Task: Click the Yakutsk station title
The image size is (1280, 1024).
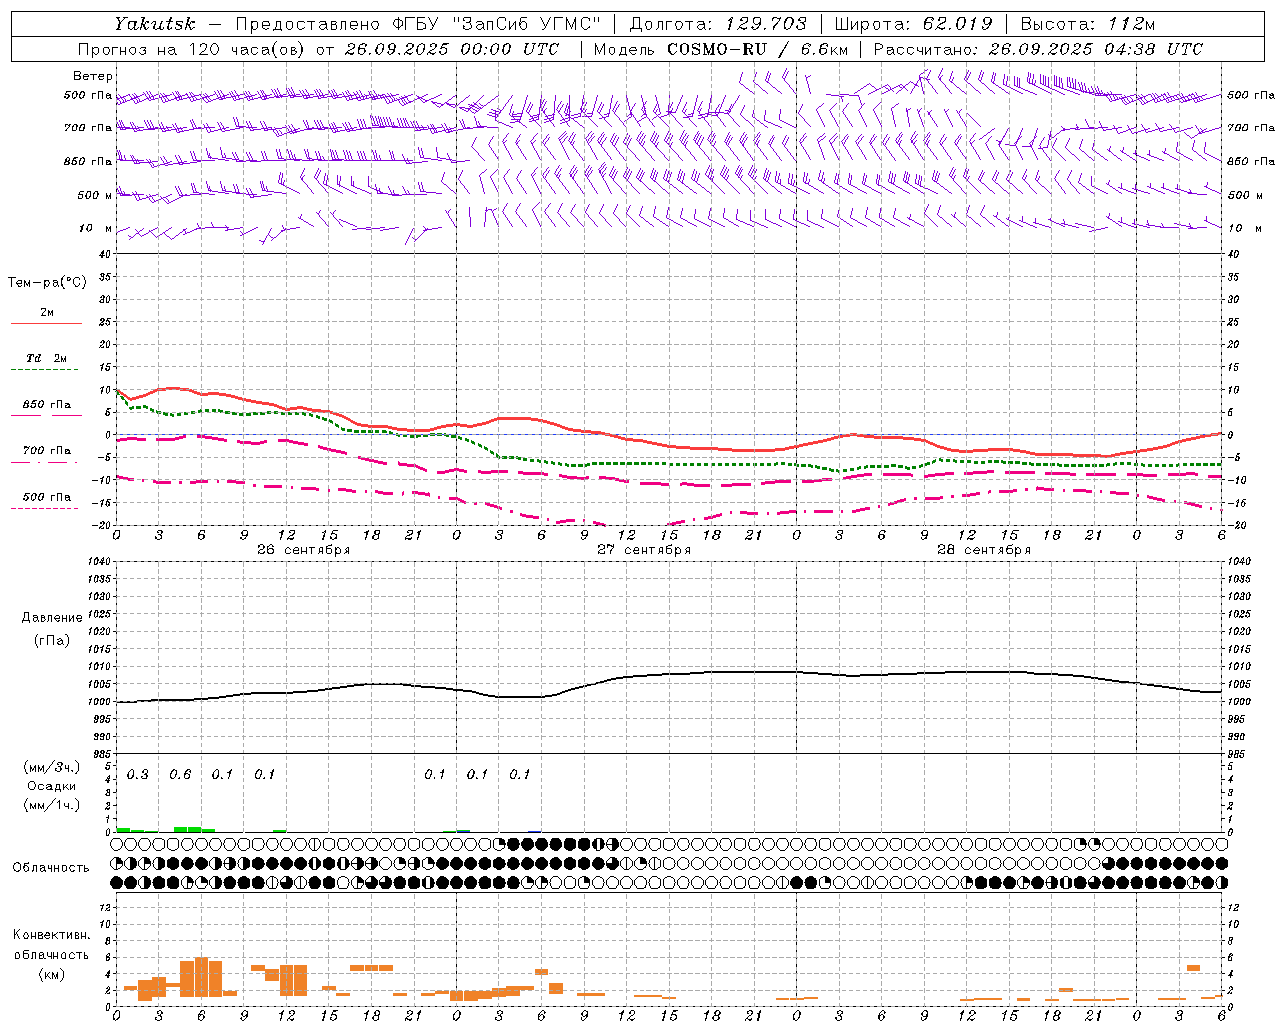Action: 154,24
